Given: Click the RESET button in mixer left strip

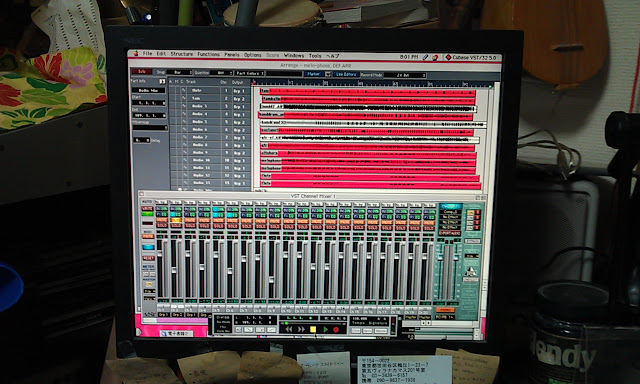Looking at the screenshot, I should tap(148, 258).
